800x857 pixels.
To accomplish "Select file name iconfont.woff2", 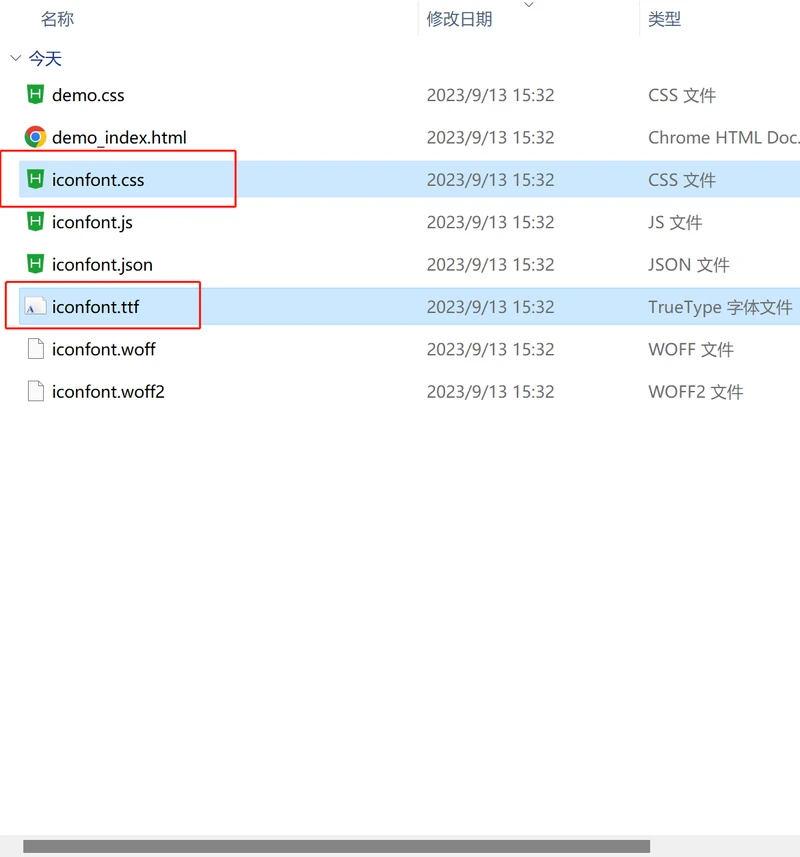I will 108,392.
